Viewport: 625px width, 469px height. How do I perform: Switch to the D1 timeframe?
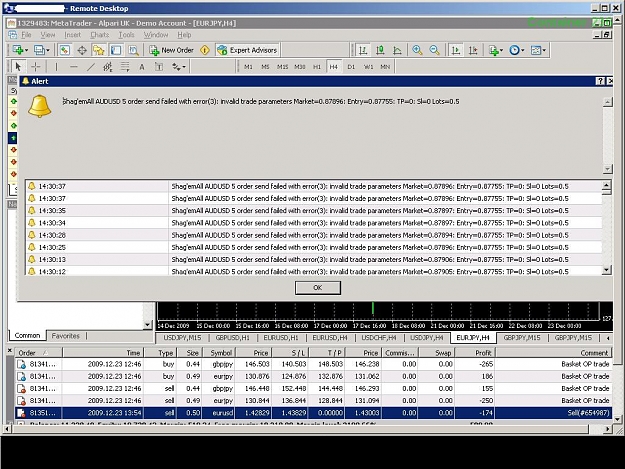pyautogui.click(x=351, y=67)
